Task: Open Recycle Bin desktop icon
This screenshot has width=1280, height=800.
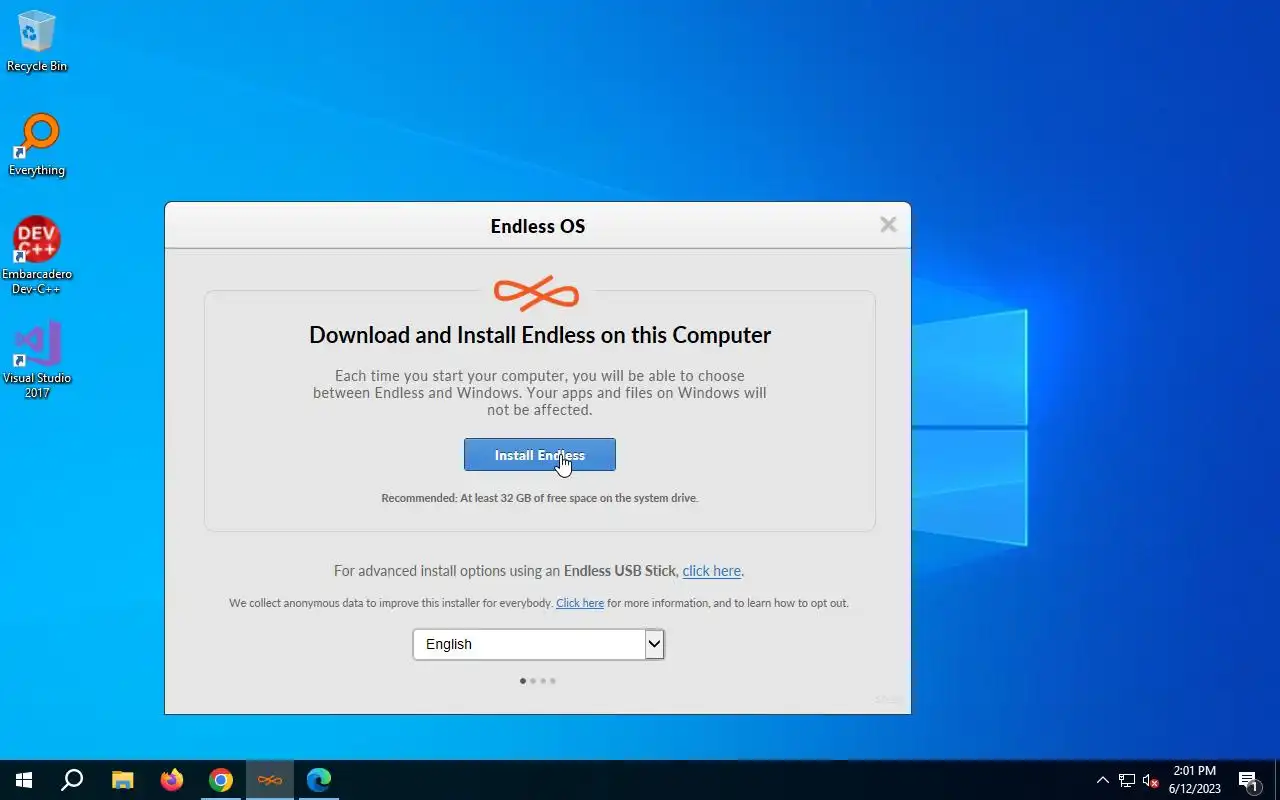Action: [x=37, y=42]
